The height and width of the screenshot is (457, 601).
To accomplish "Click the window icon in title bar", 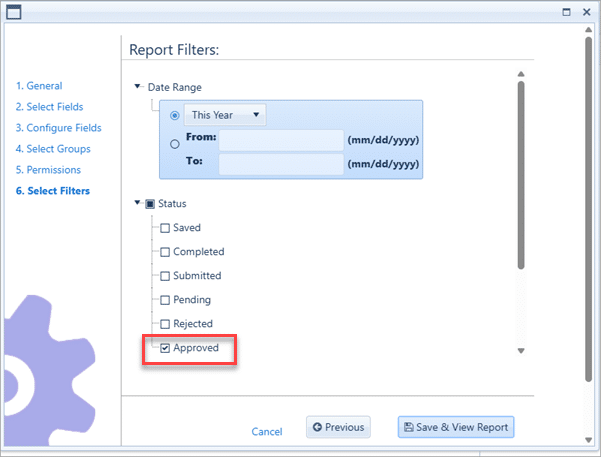I will [x=14, y=12].
